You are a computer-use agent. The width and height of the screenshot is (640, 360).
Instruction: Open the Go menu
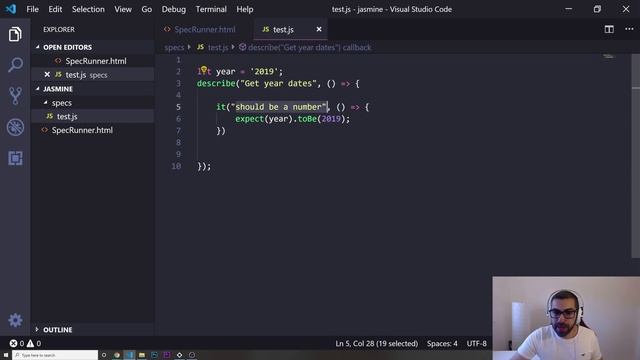(x=147, y=9)
